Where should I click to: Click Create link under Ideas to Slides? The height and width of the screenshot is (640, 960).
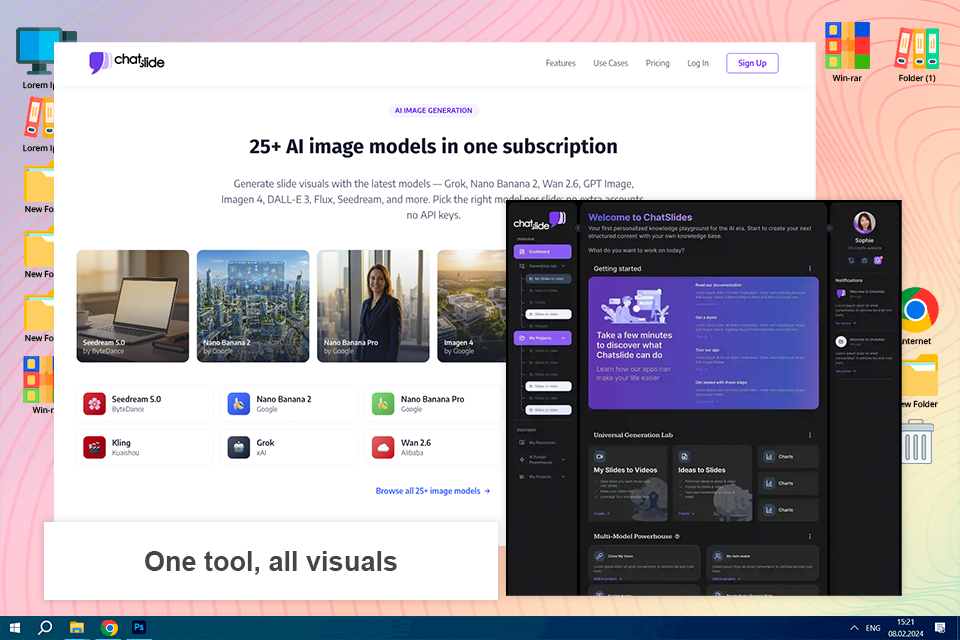click(686, 513)
